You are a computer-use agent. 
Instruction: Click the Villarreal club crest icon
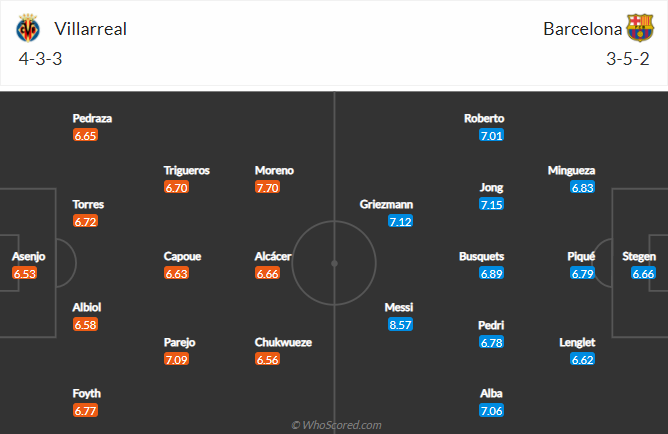pos(28,28)
